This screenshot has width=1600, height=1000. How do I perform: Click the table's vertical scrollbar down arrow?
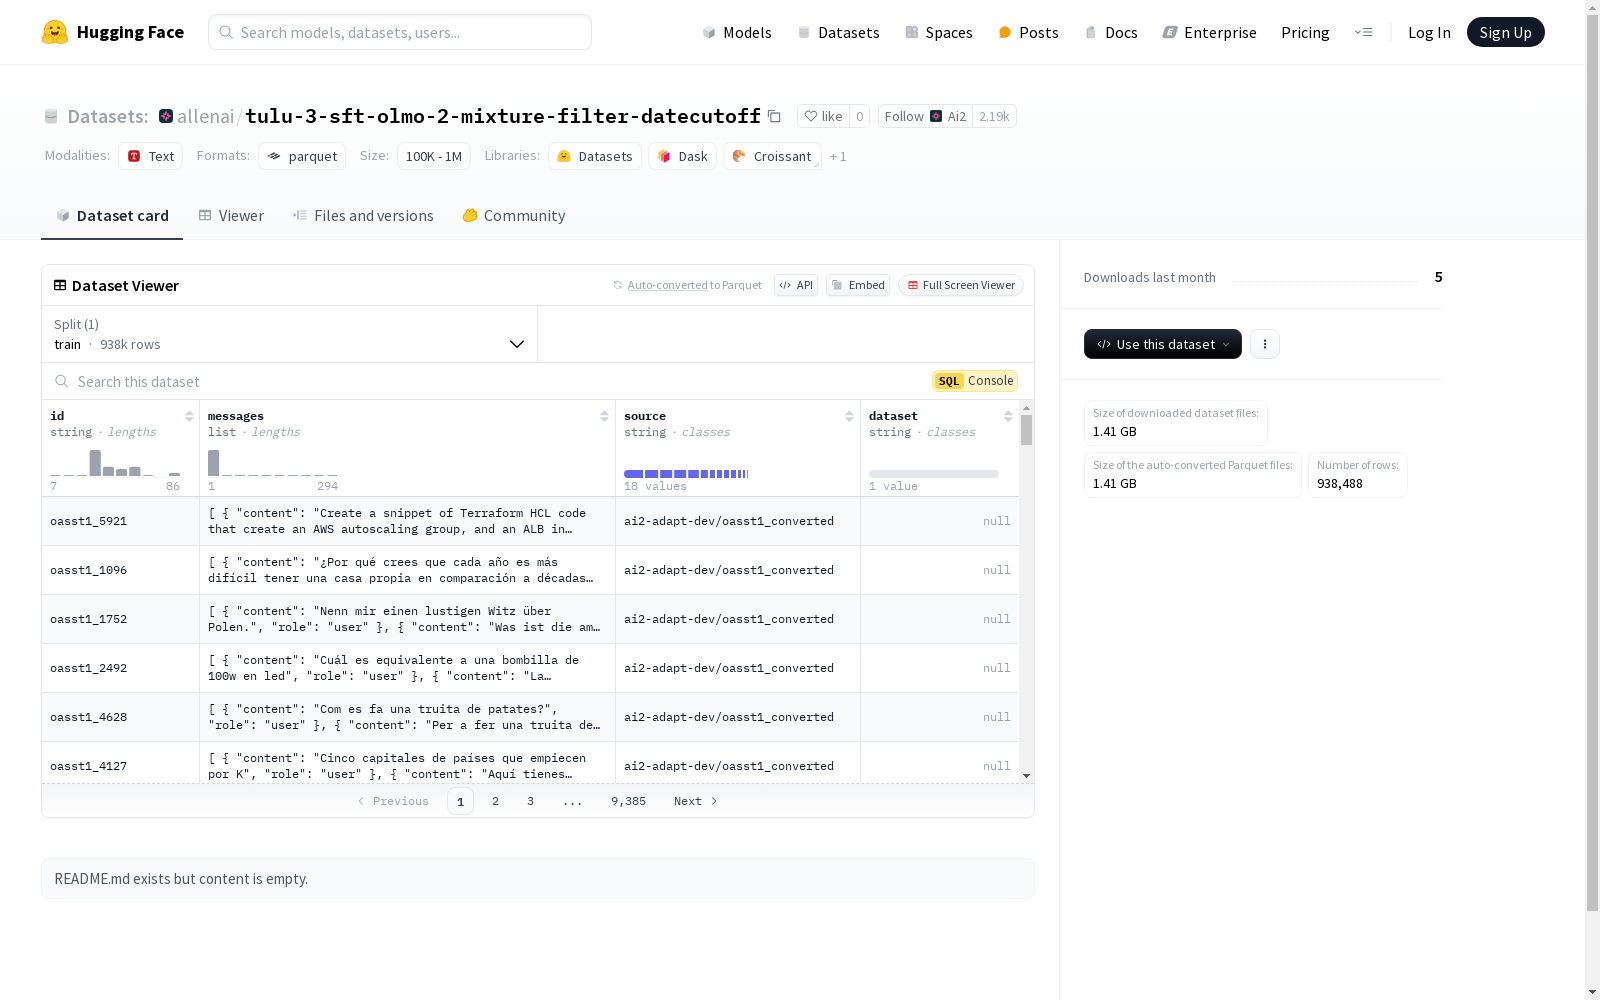click(1026, 776)
